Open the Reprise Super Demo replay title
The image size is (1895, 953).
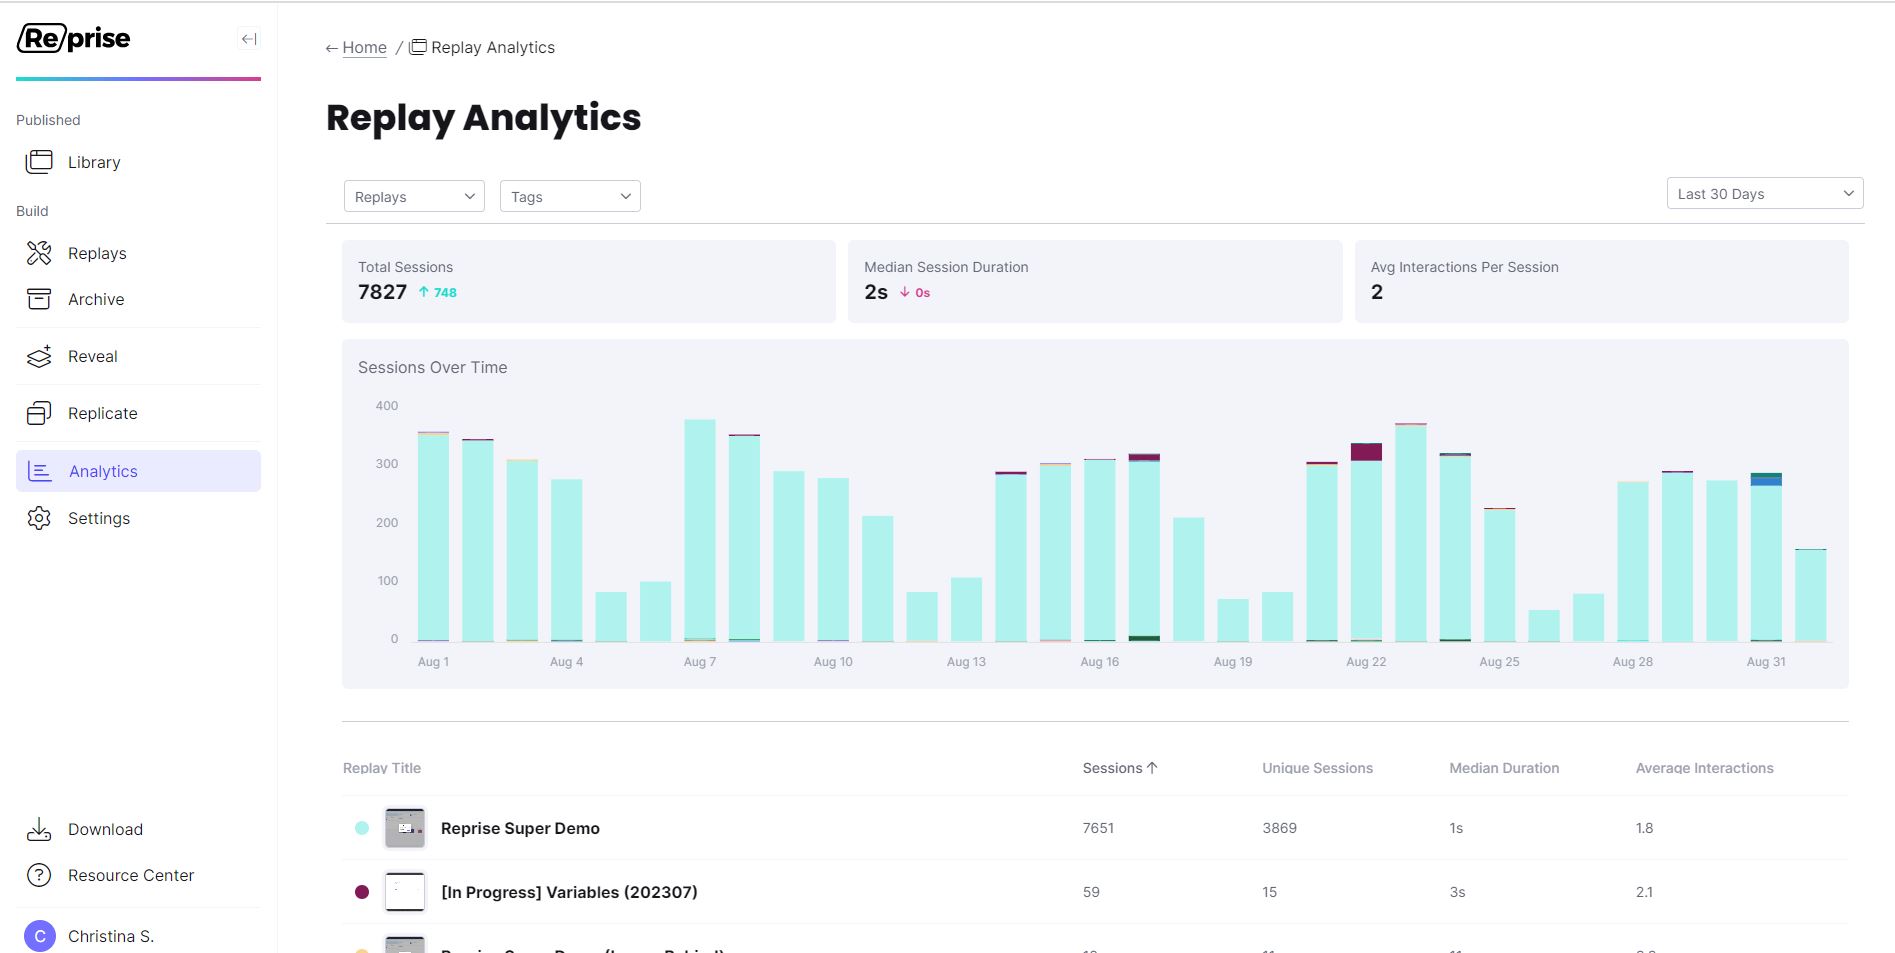tap(520, 828)
